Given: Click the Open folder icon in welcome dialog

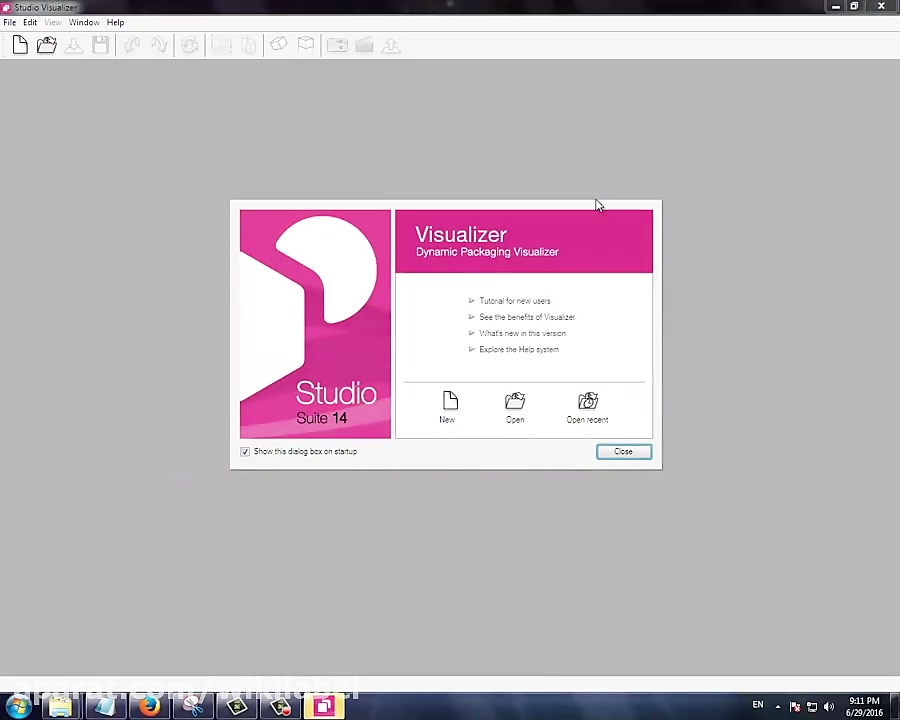Looking at the screenshot, I should point(515,400).
